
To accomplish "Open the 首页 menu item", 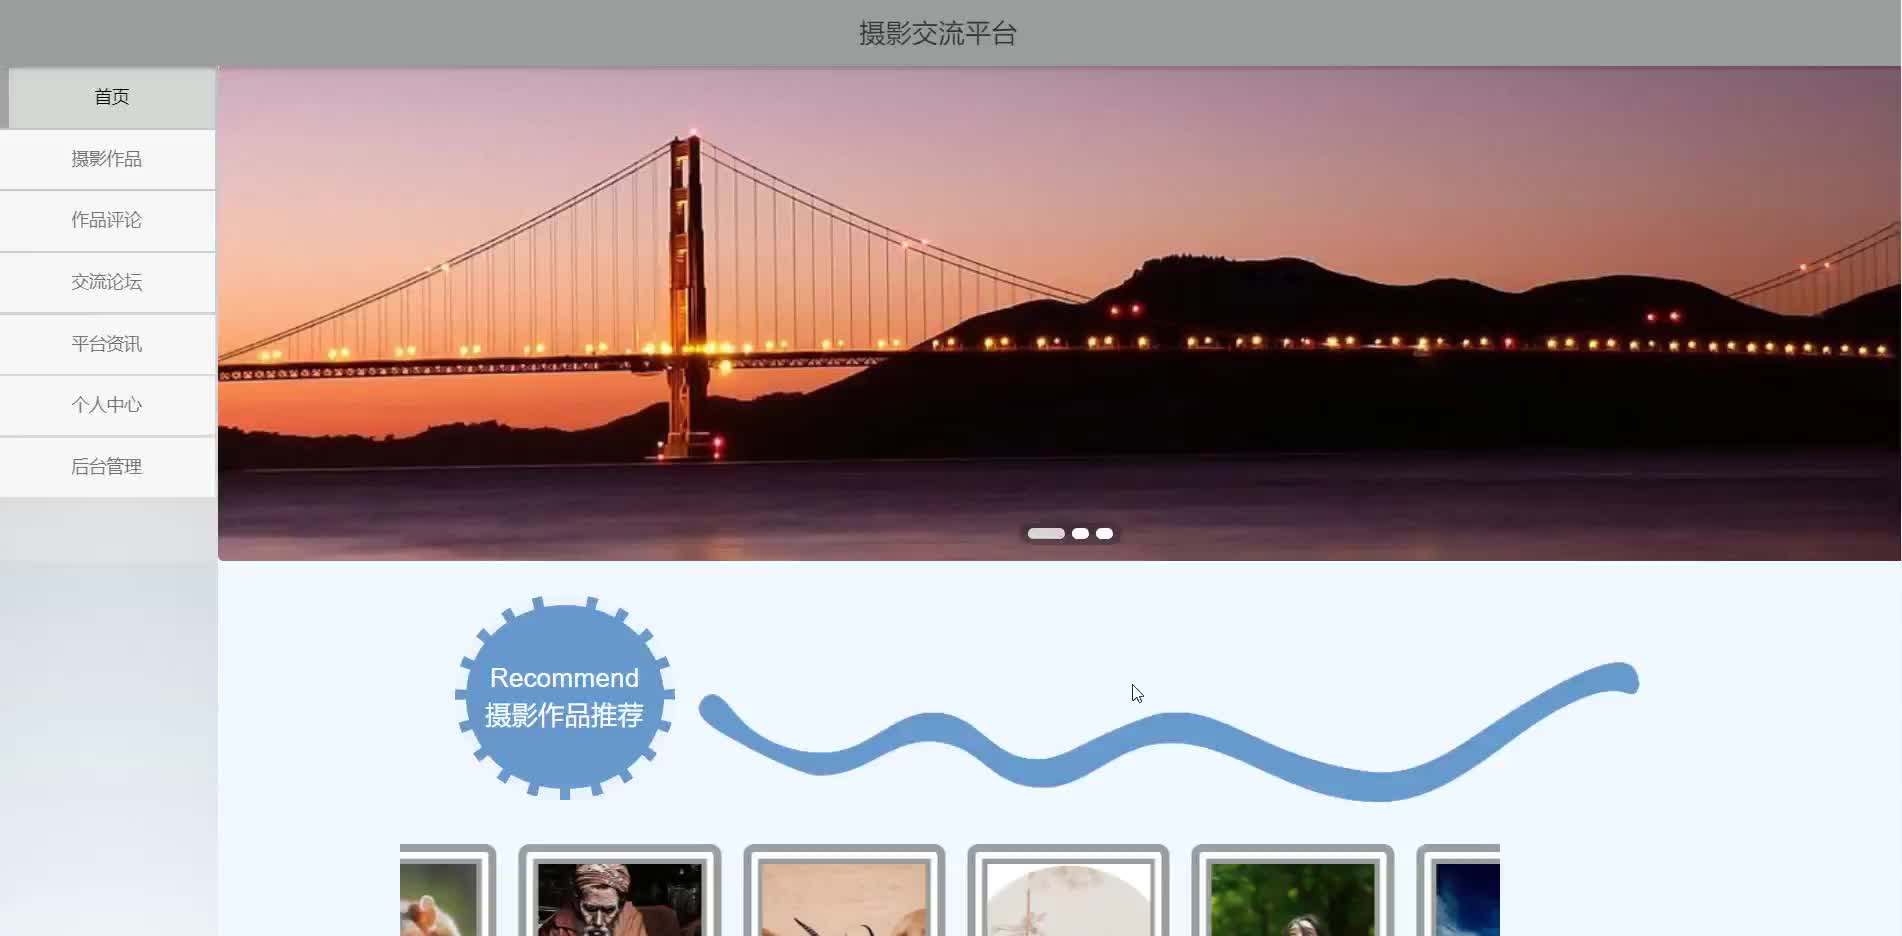I will (x=111, y=97).
